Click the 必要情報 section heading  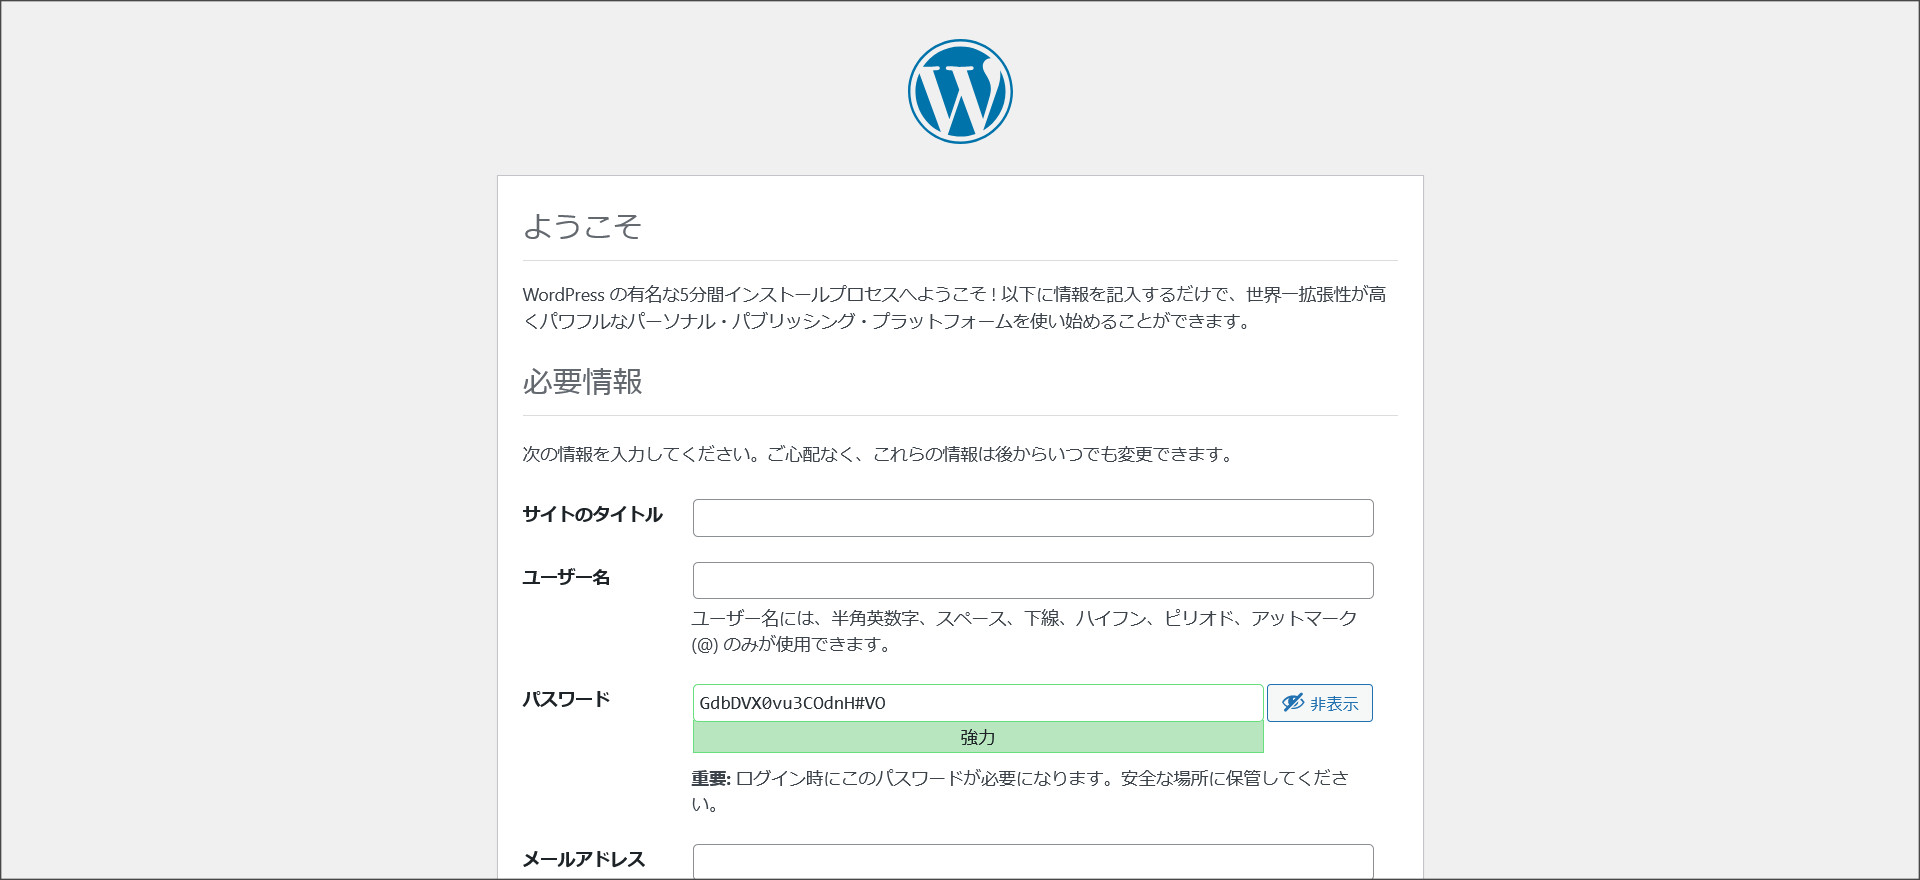[582, 382]
